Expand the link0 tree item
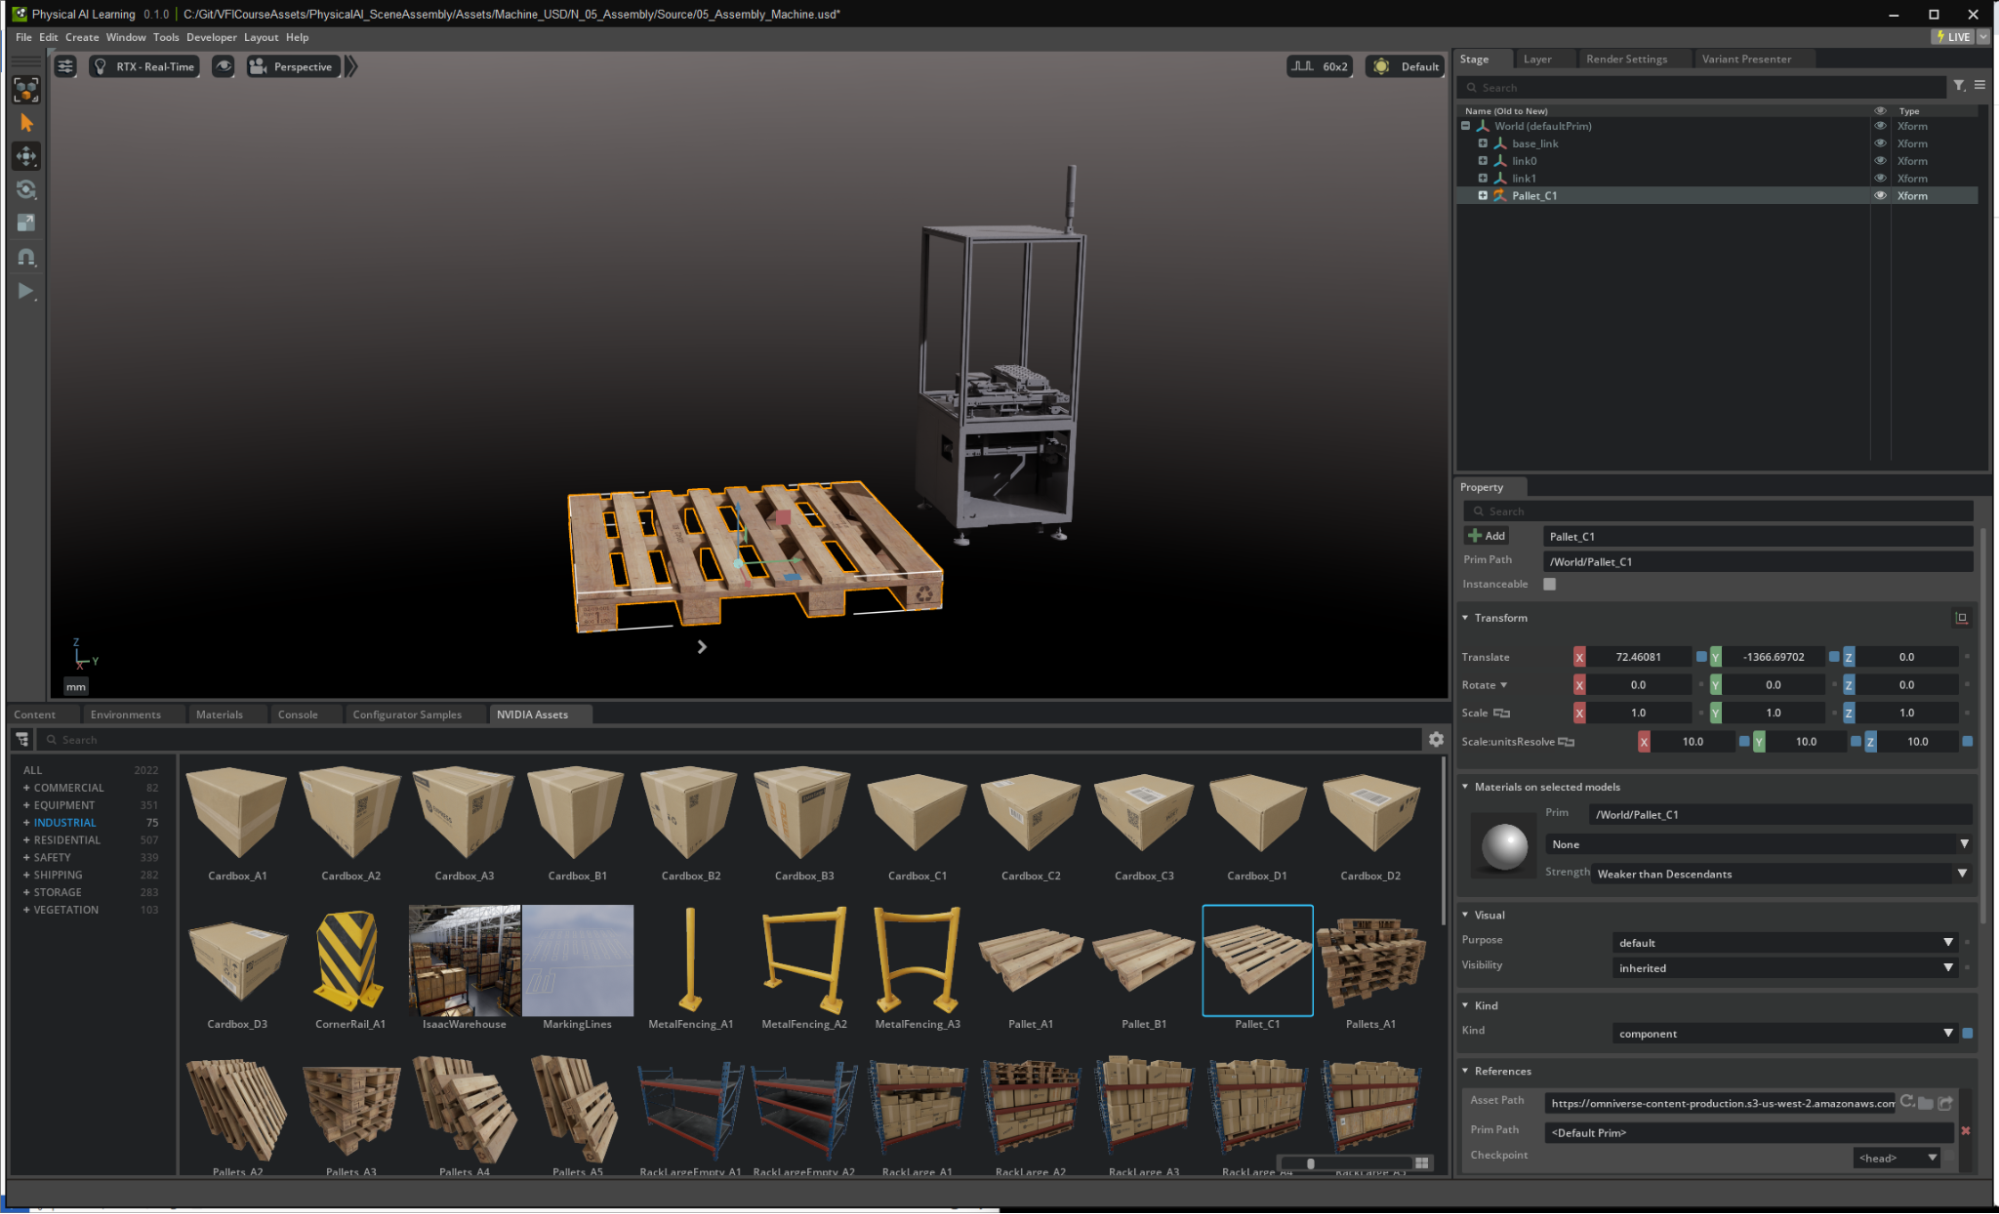The height and width of the screenshot is (1214, 1999). point(1483,161)
